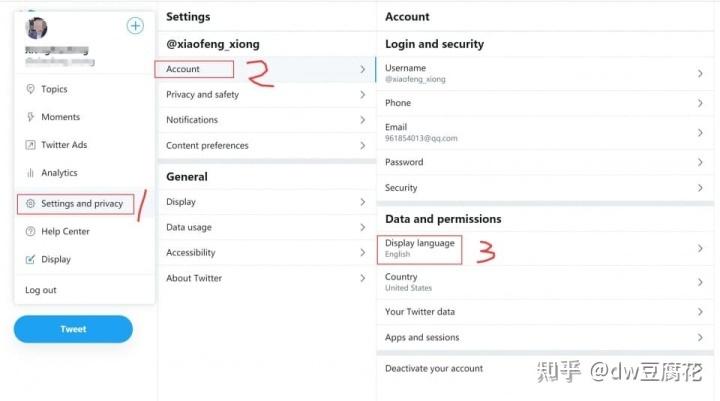Expand the Country setting chevron
This screenshot has width=720, height=401.
click(x=700, y=282)
